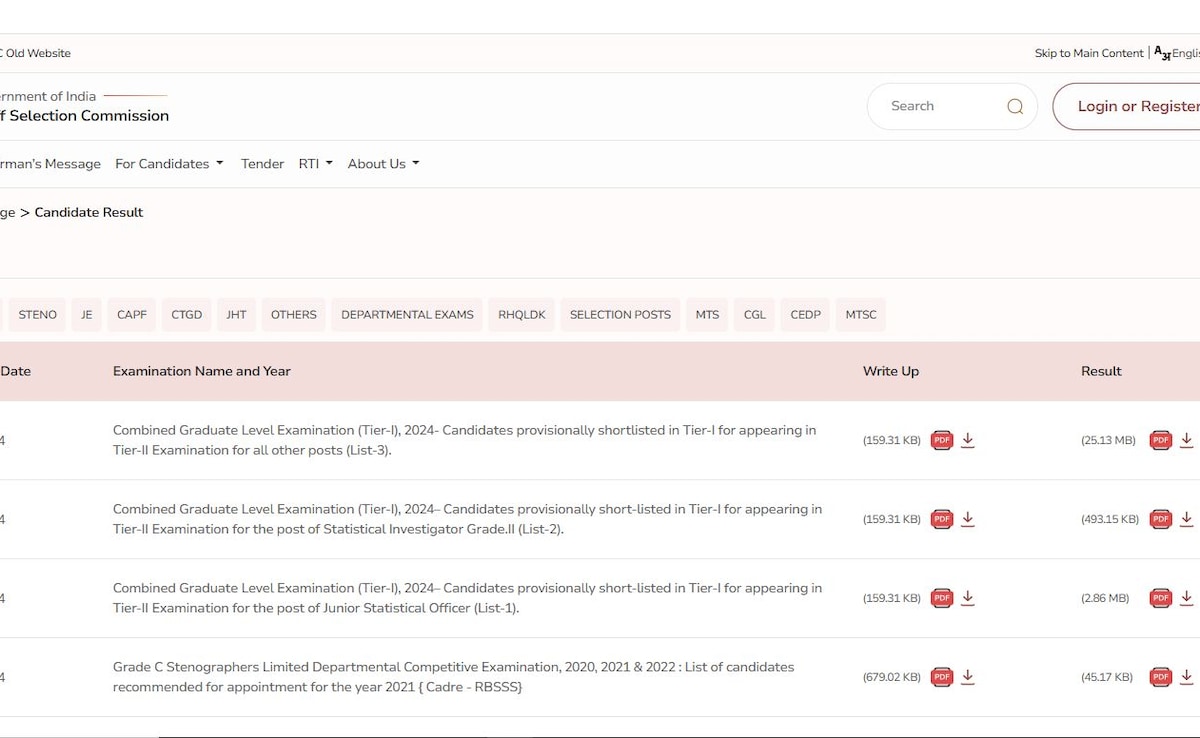Download Write Up for Junior Statistical Officer List-1
This screenshot has width=1200, height=738.
coord(968,598)
